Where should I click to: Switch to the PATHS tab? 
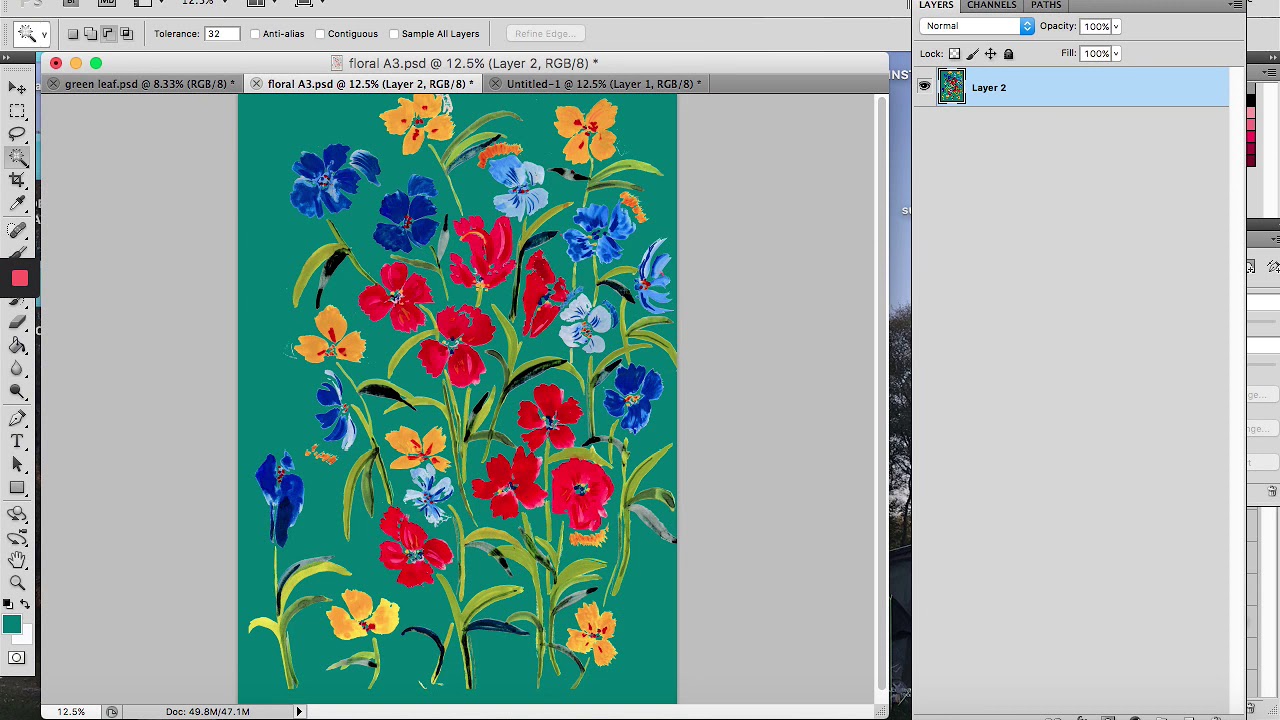1046,5
